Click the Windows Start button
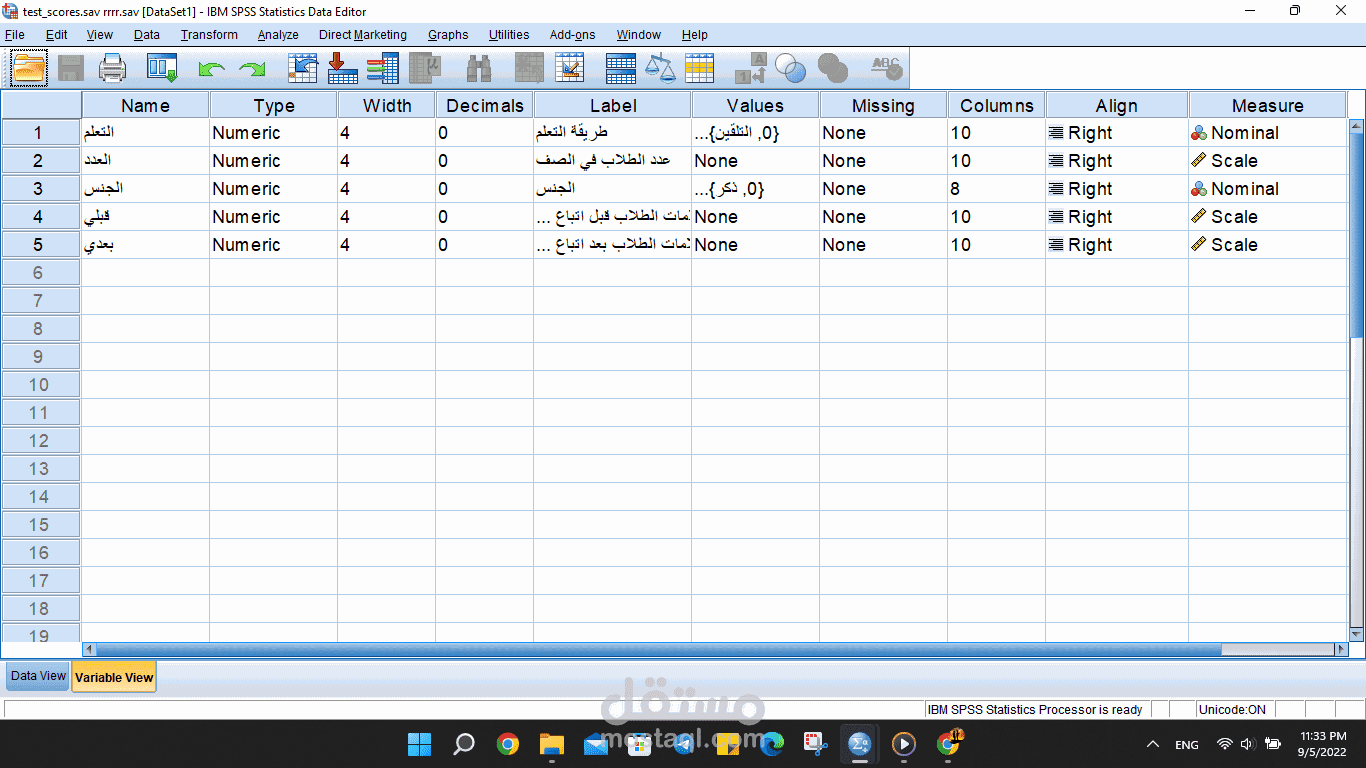 [x=420, y=744]
